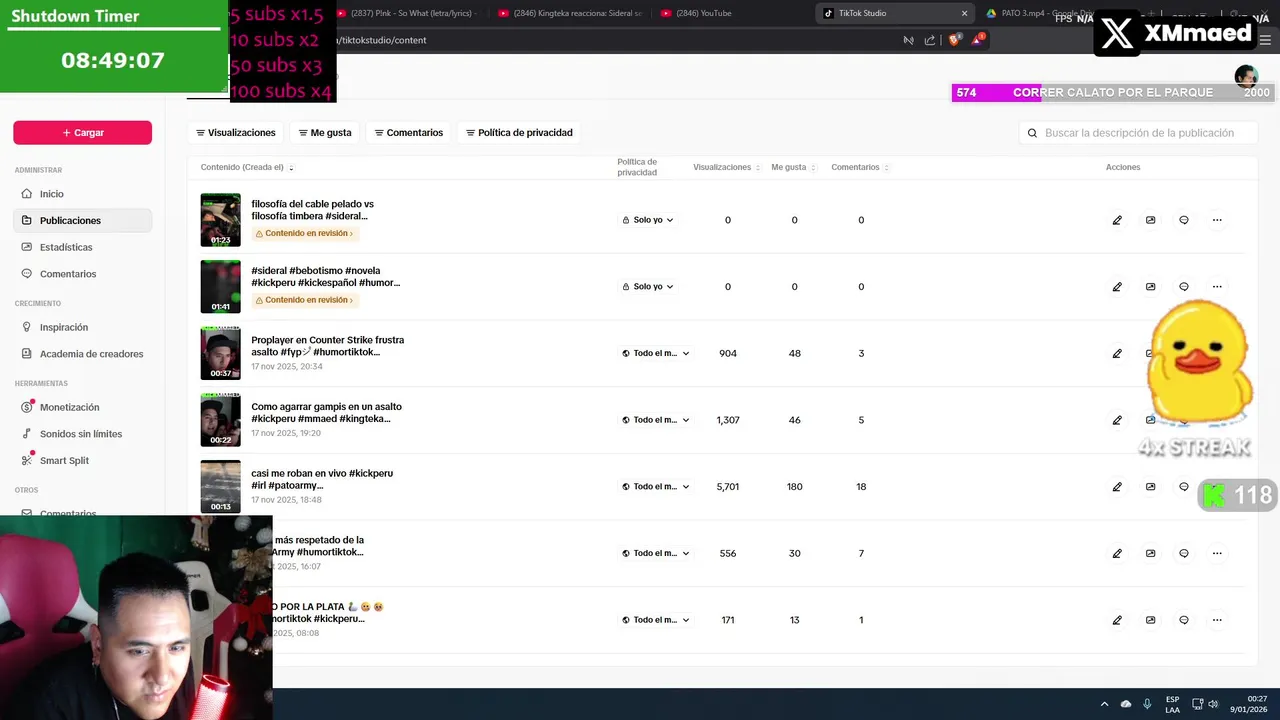
Task: Change cover image for 'filosofía del cable pelado' post
Action: click(x=1150, y=220)
